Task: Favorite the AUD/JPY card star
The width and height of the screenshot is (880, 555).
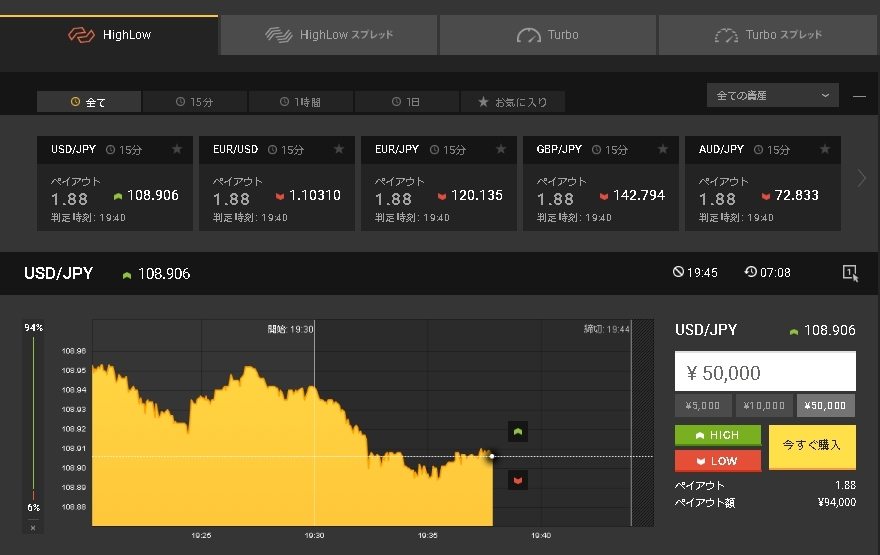Action: point(825,149)
